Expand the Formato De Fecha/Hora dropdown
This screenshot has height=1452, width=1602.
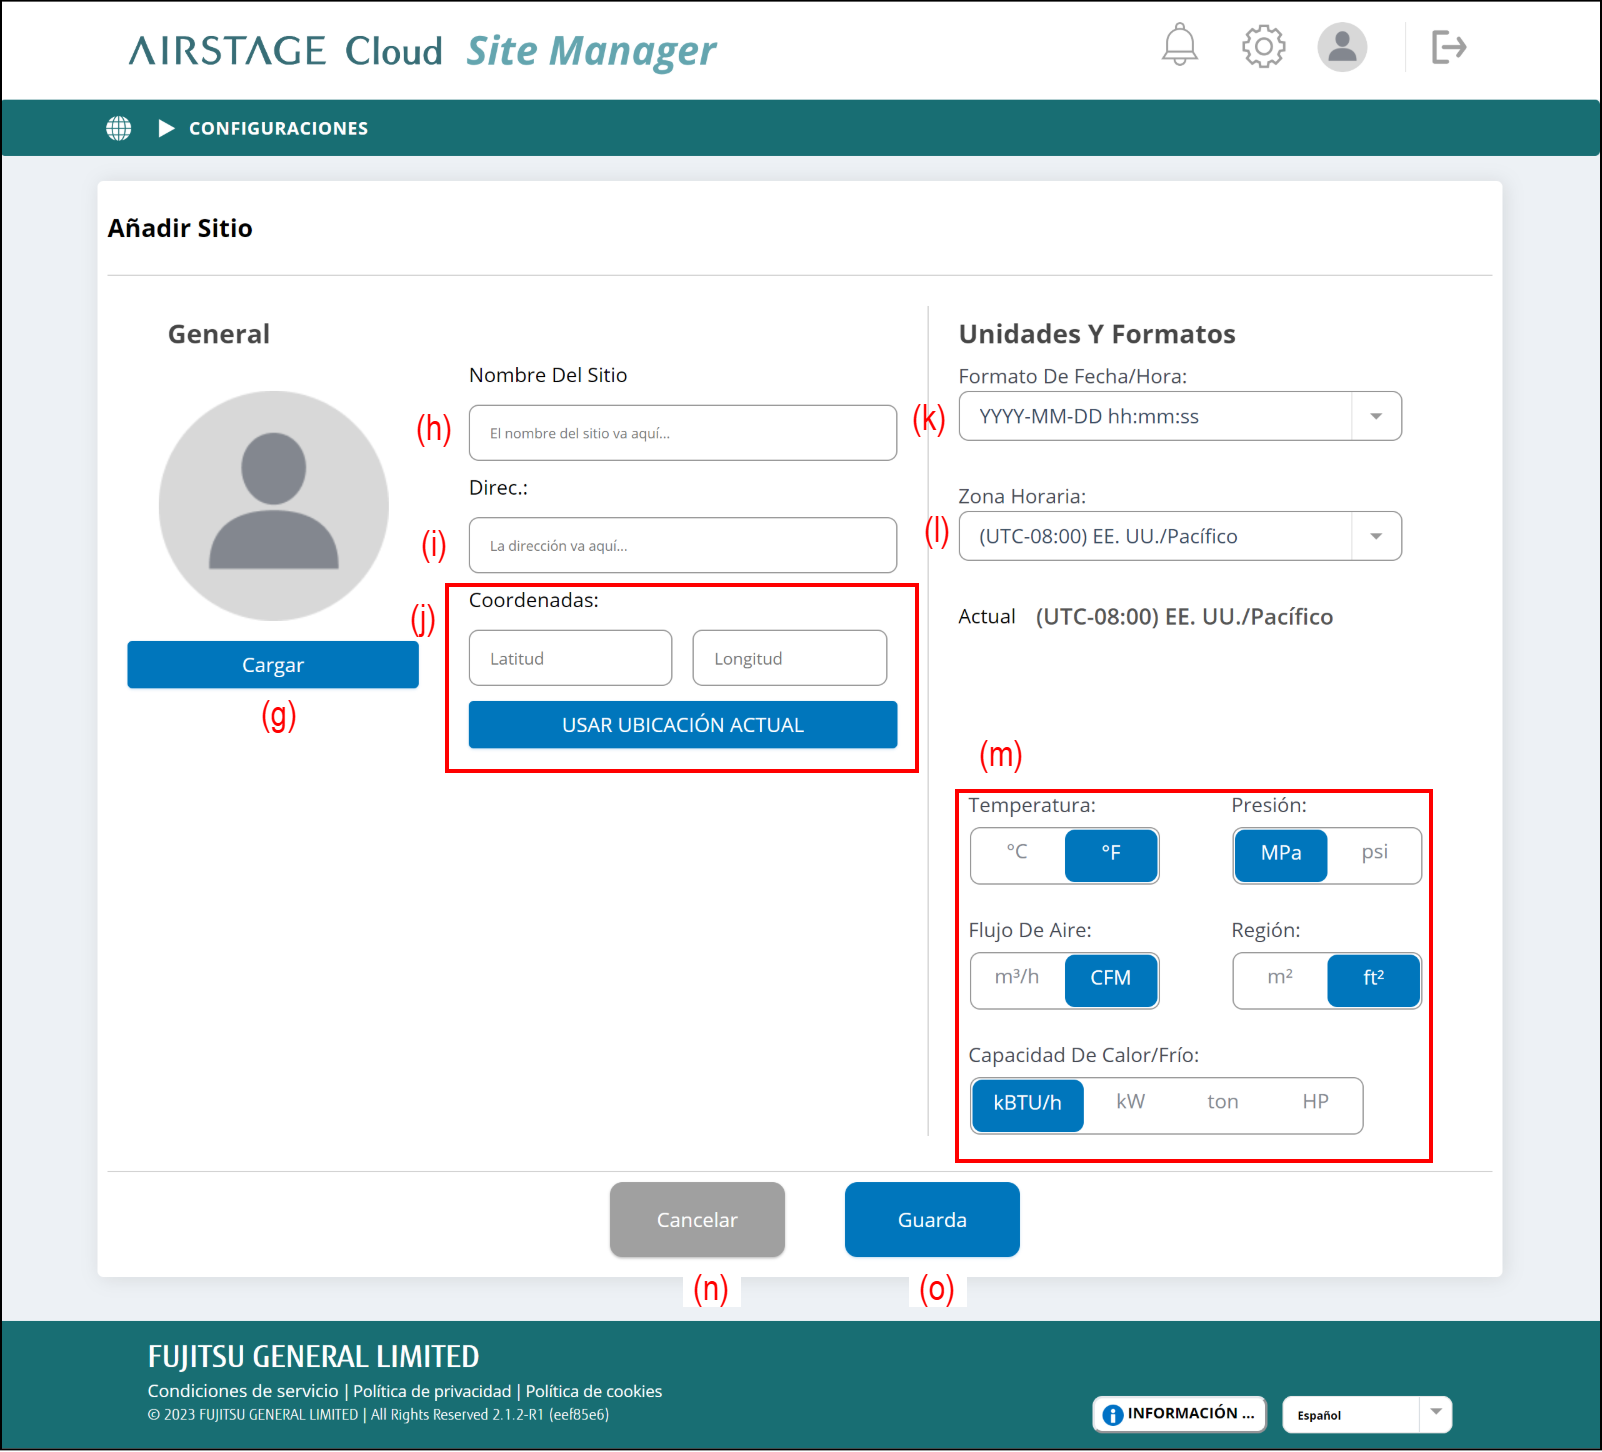1376,417
